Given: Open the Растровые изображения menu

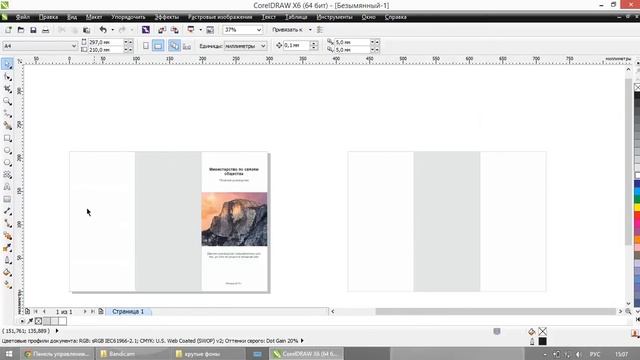Looking at the screenshot, I should point(220,17).
